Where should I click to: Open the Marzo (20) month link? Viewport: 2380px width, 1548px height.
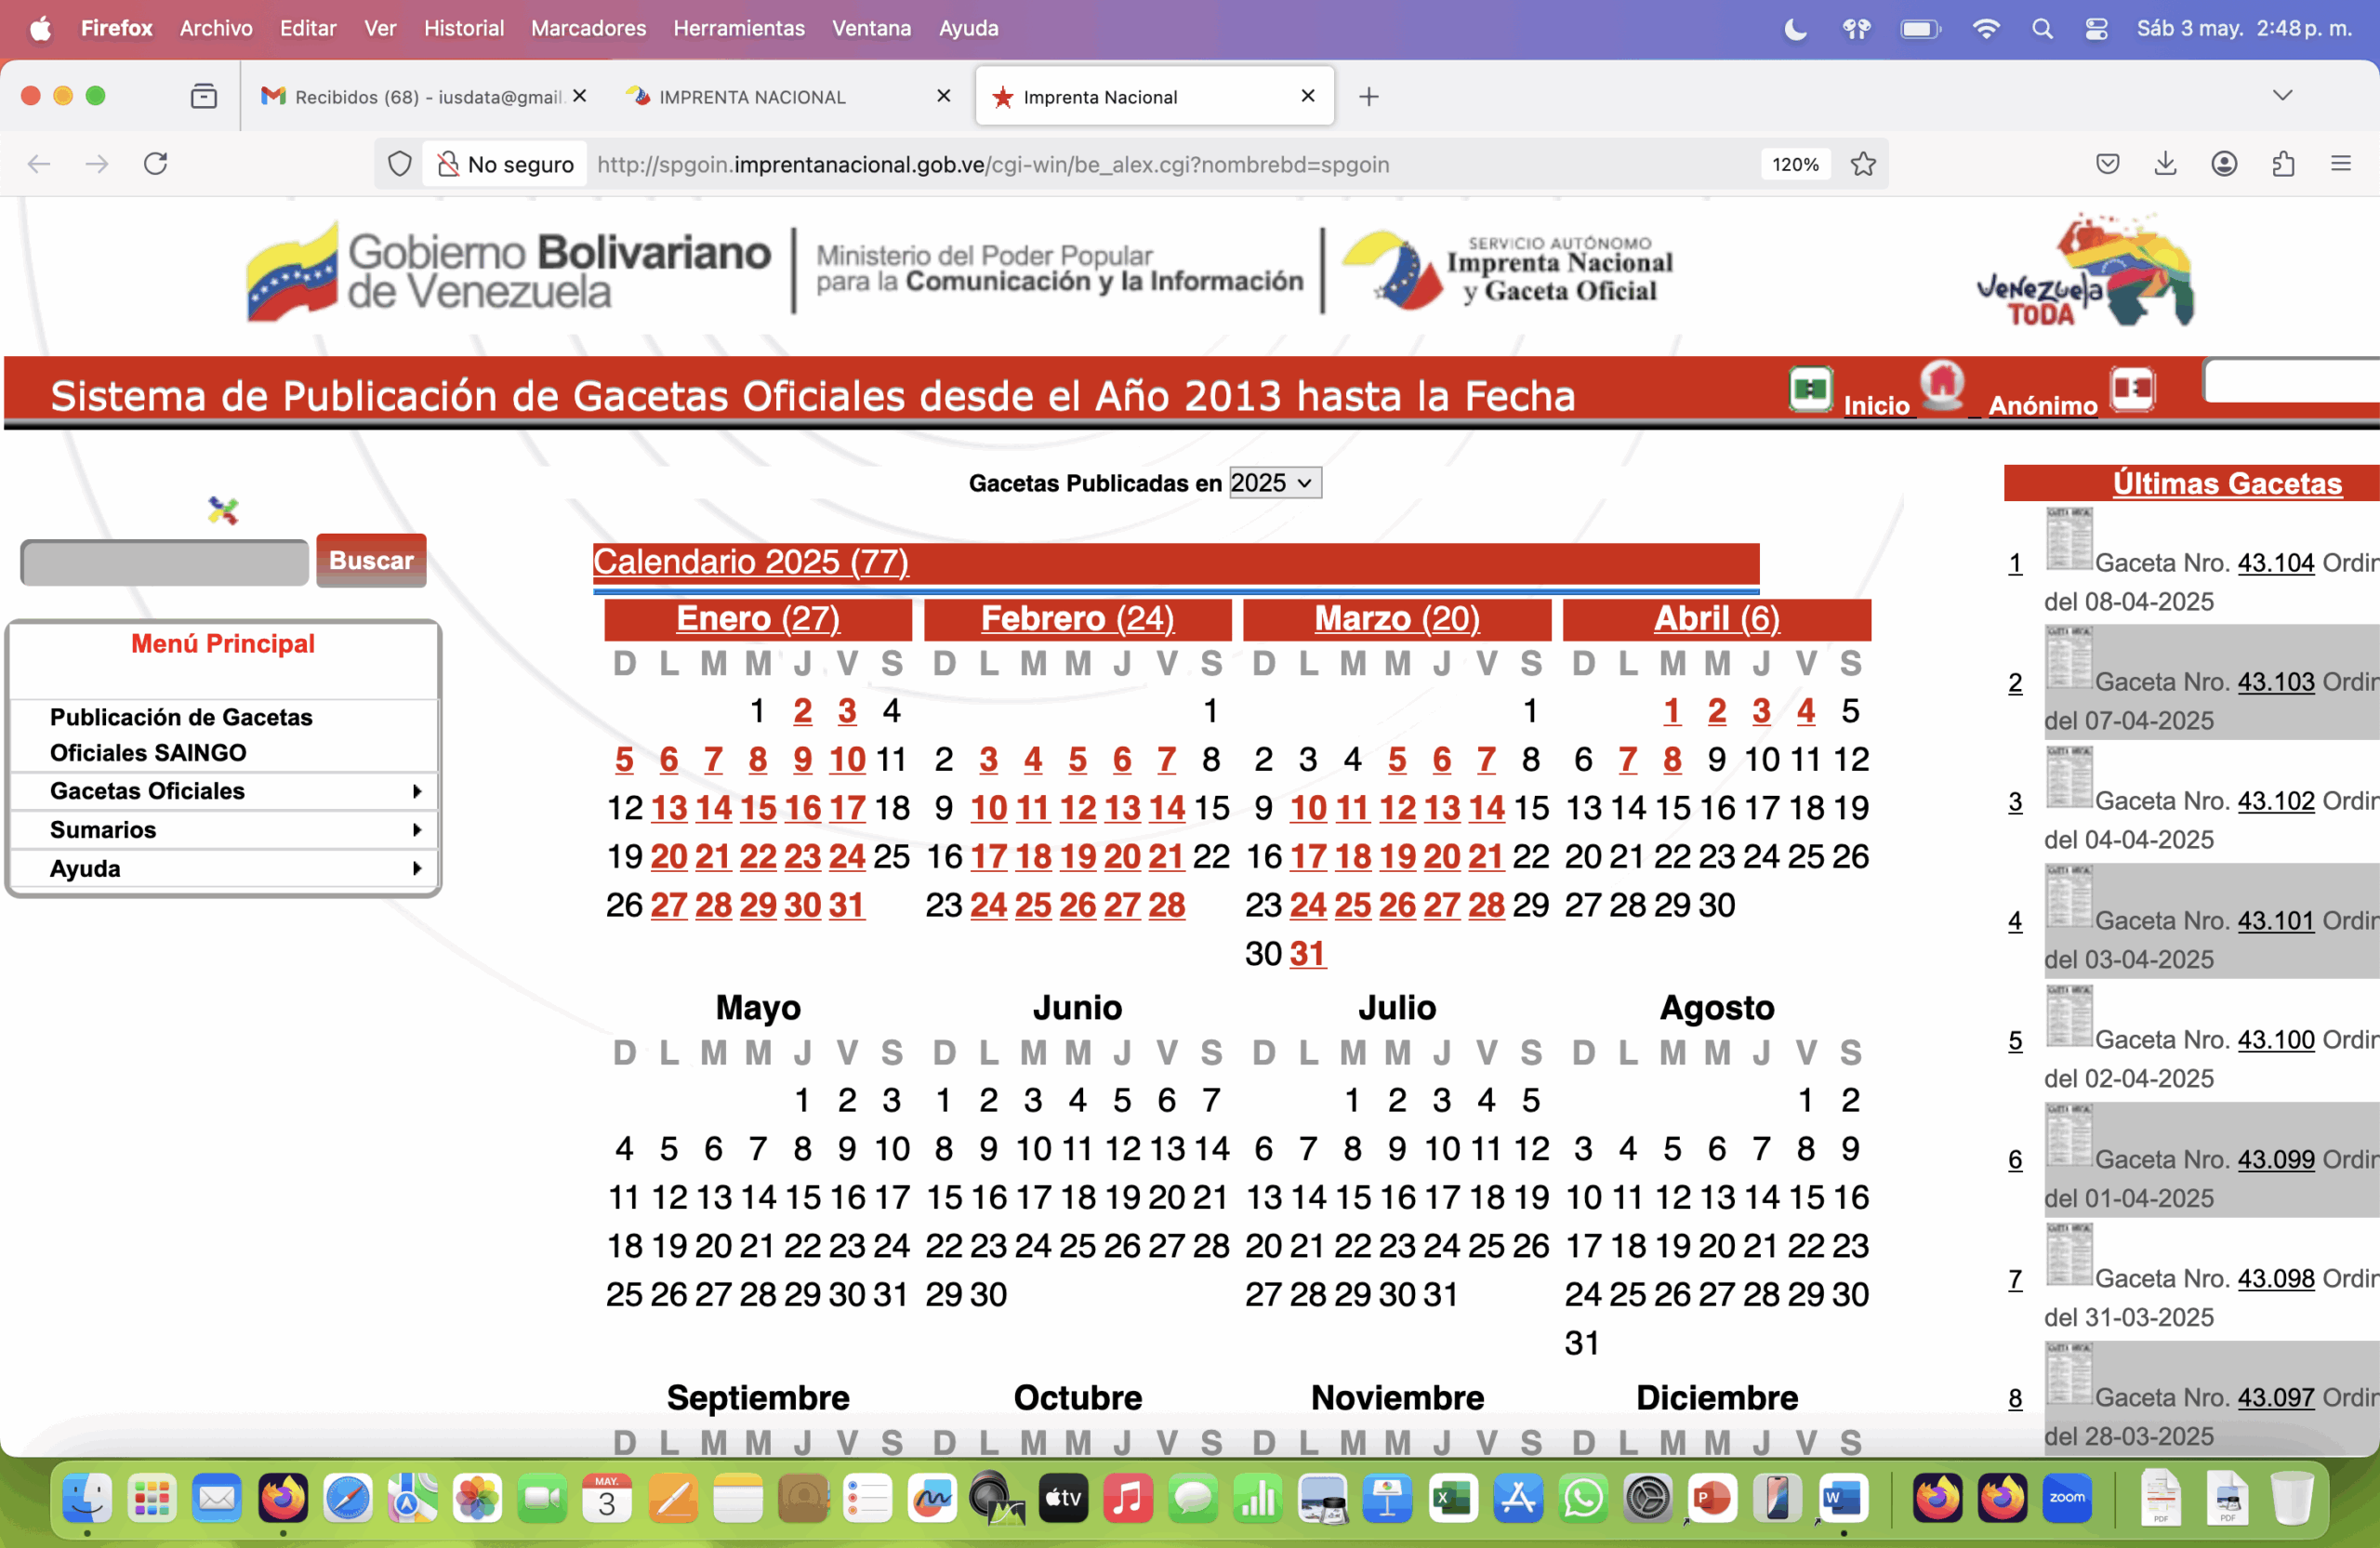pos(1396,619)
